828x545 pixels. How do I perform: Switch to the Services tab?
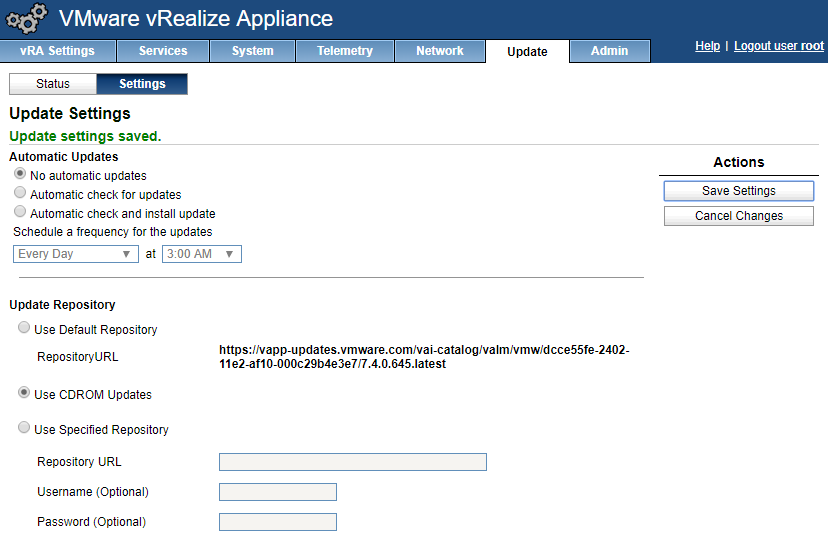pyautogui.click(x=163, y=51)
